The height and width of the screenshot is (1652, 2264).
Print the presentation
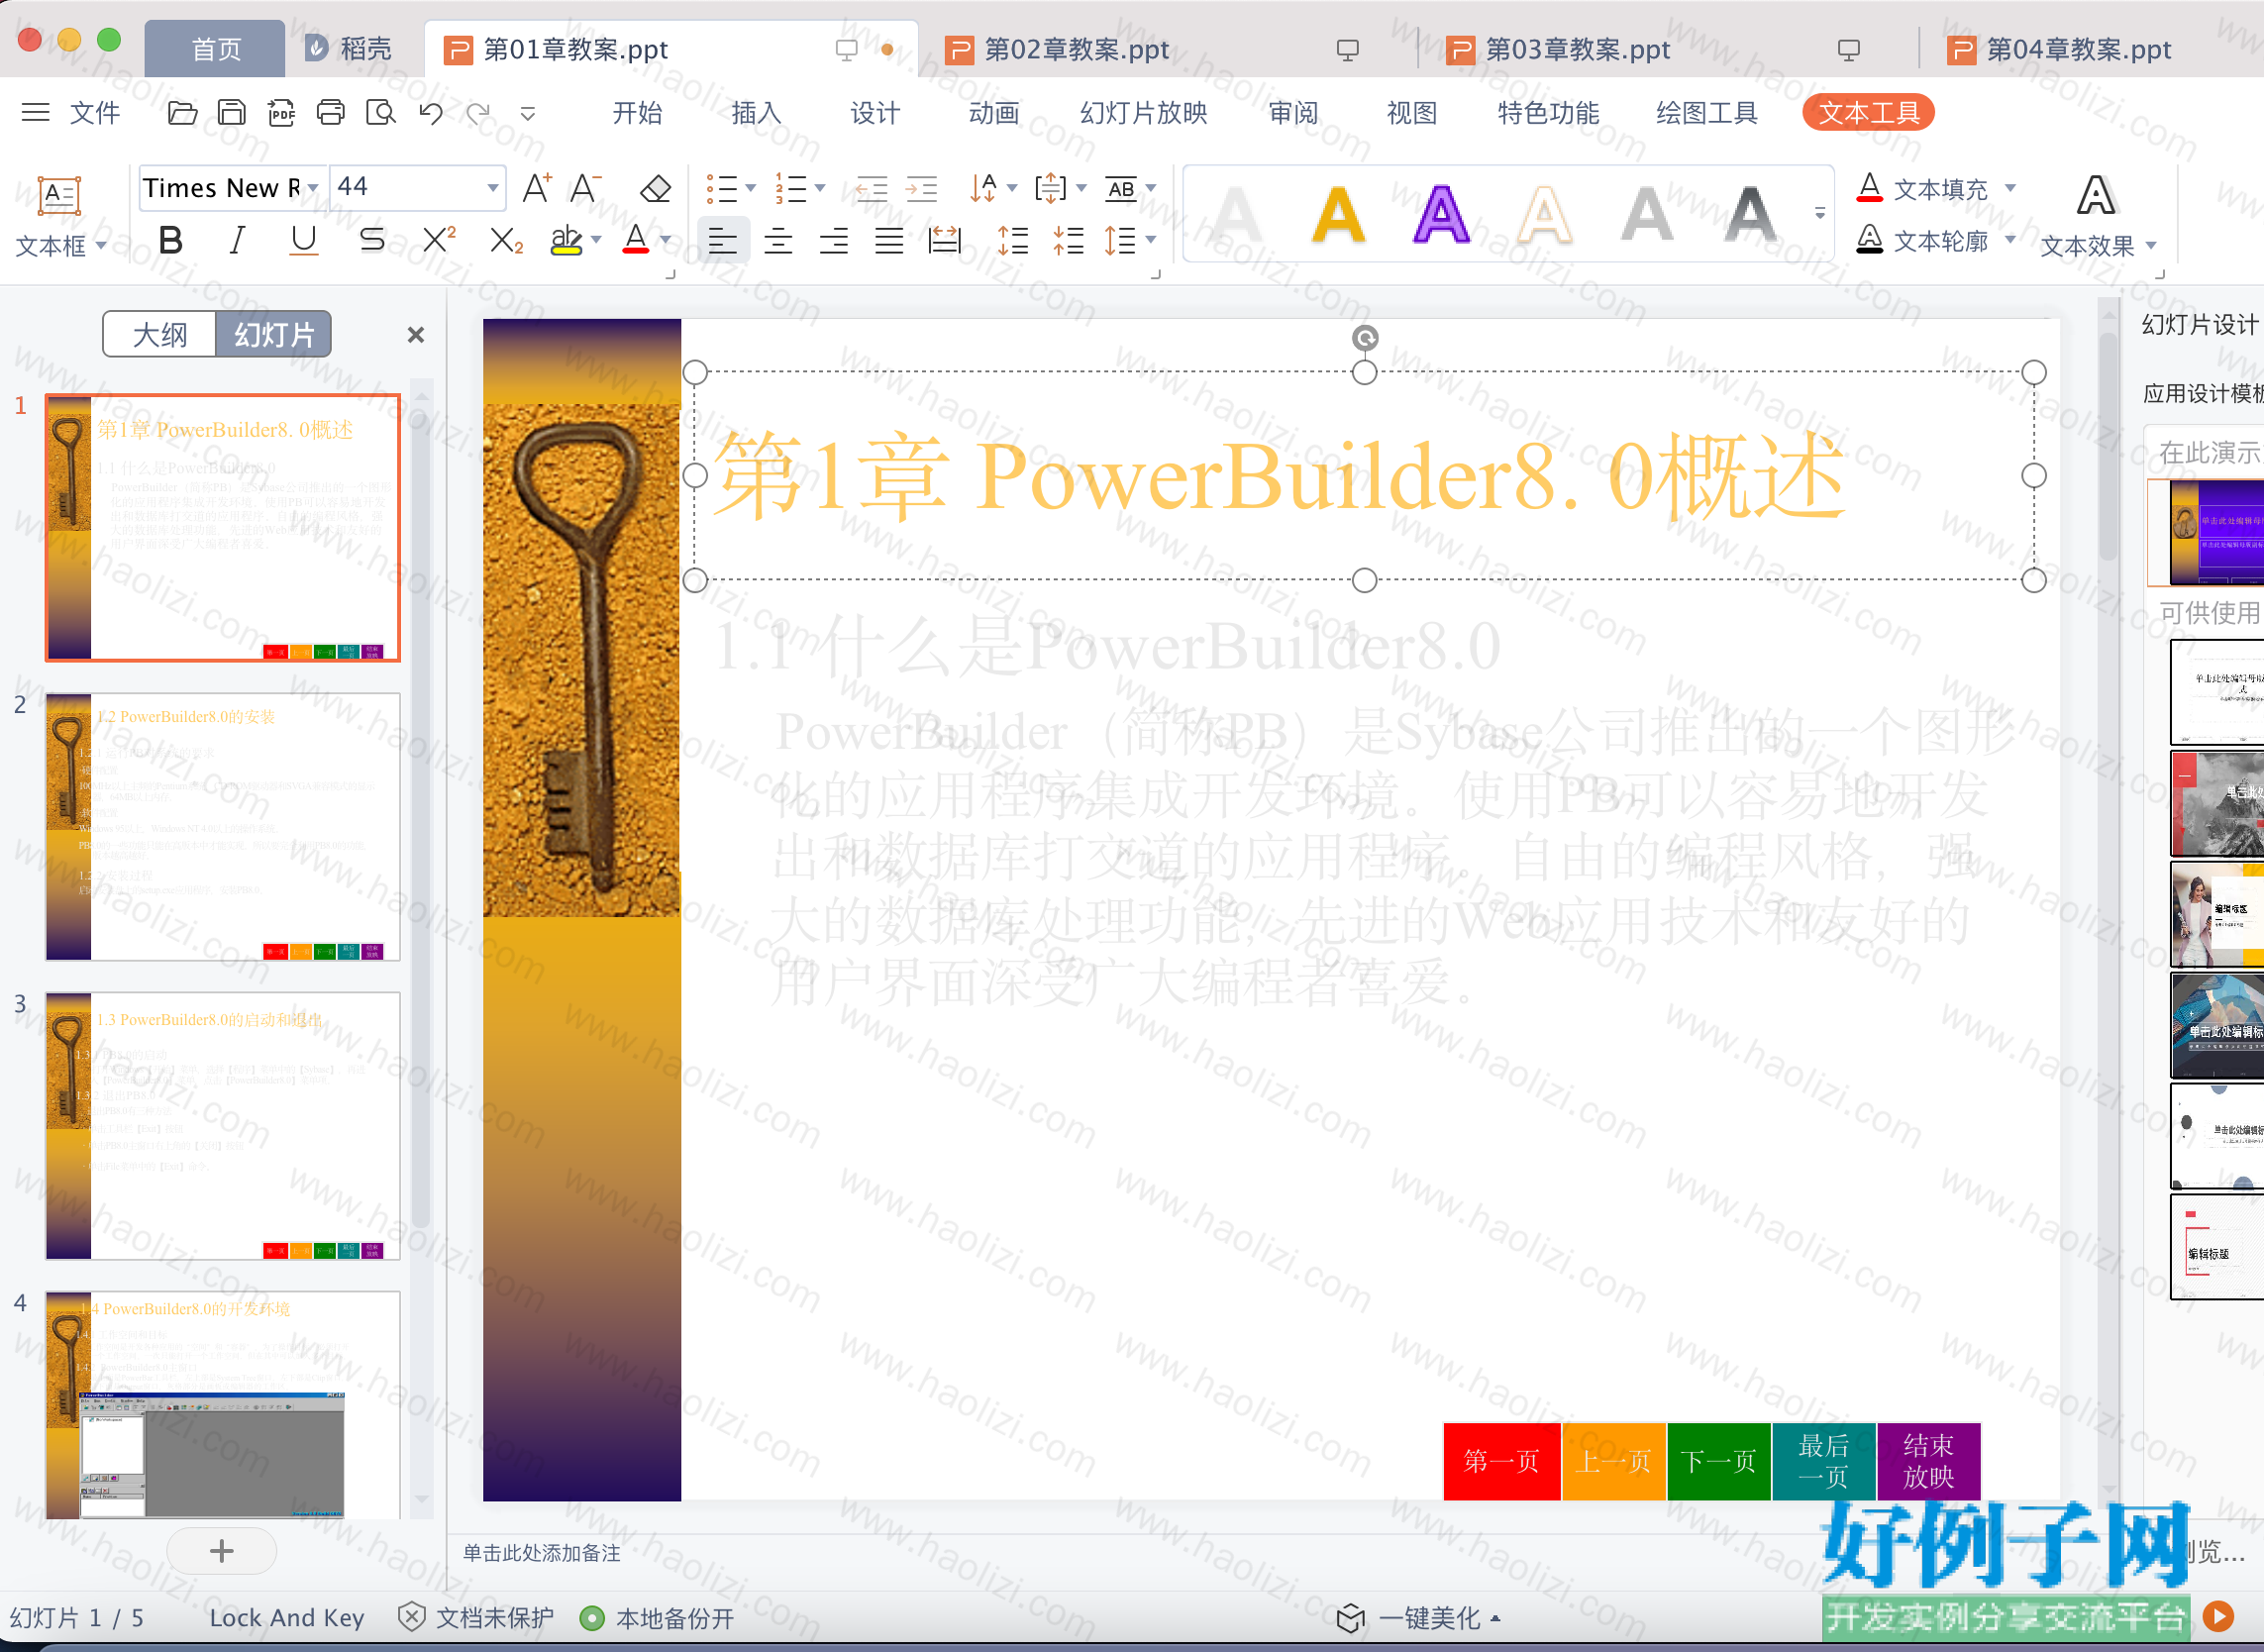click(330, 113)
